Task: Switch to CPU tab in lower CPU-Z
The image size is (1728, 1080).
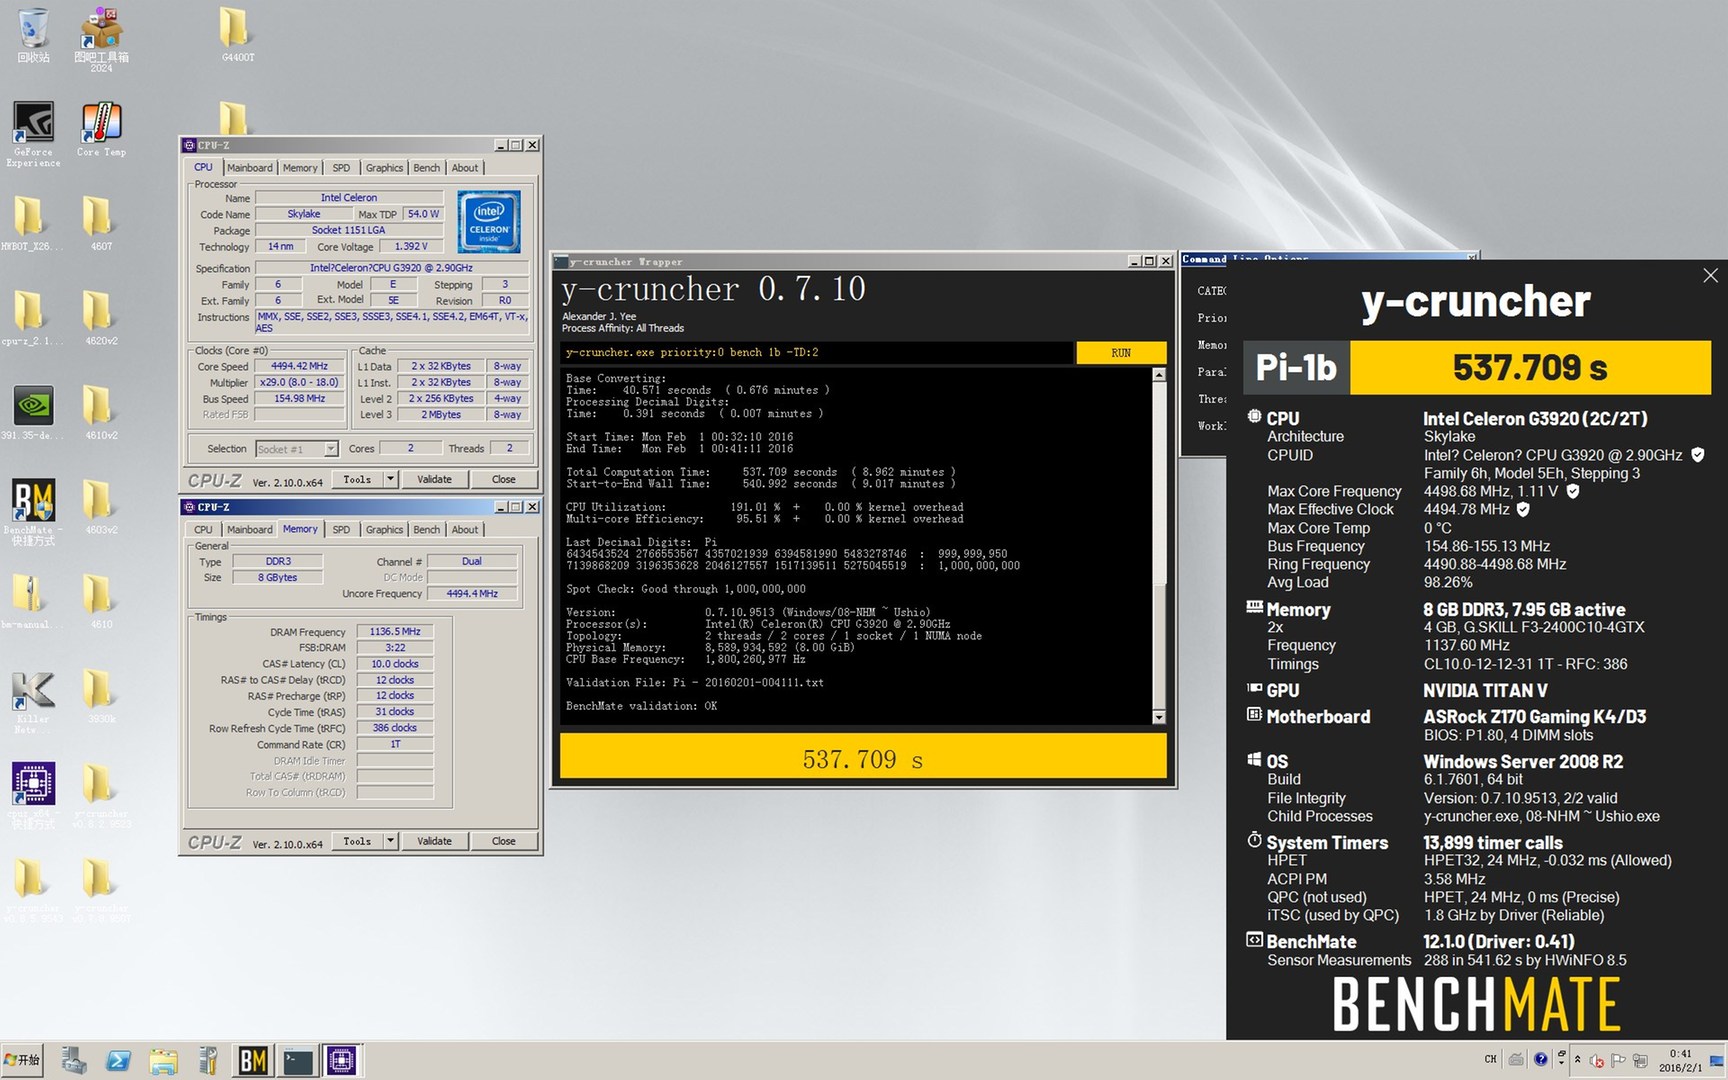Action: (x=203, y=530)
